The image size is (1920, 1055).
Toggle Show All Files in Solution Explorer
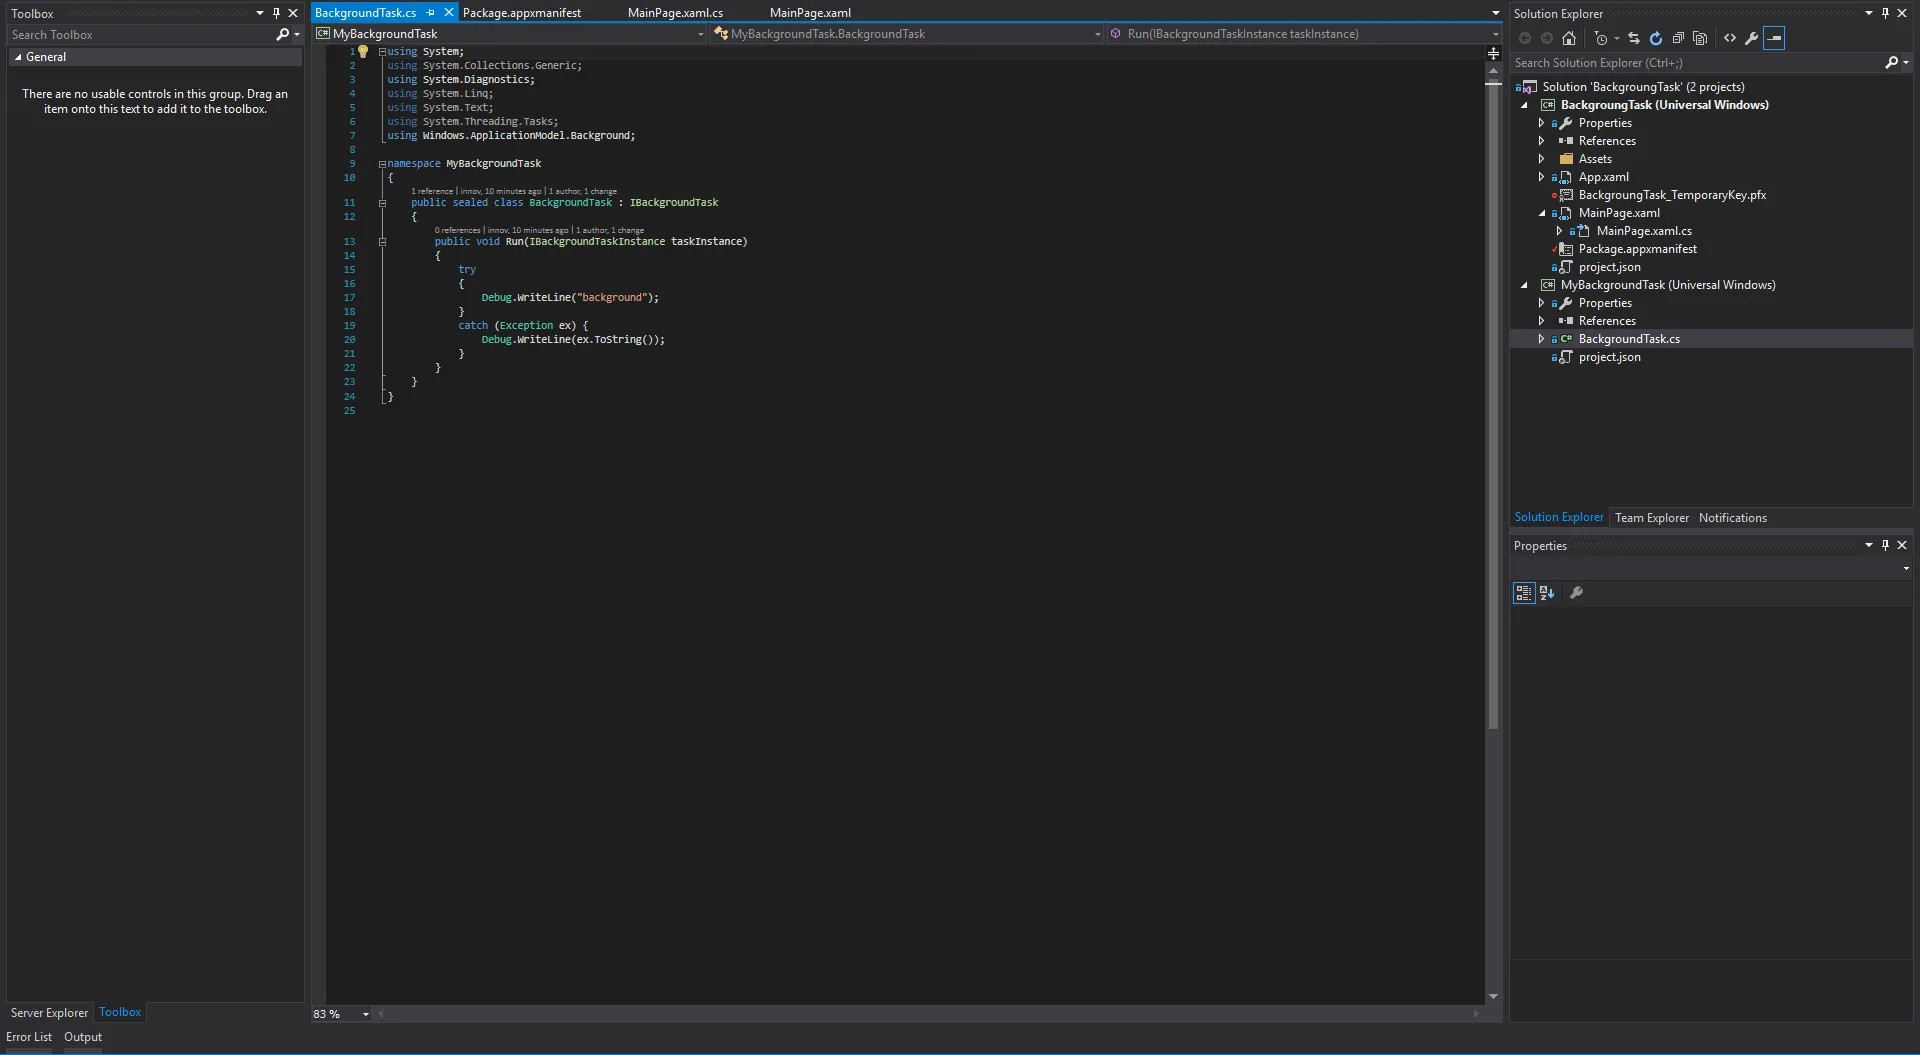[1700, 38]
